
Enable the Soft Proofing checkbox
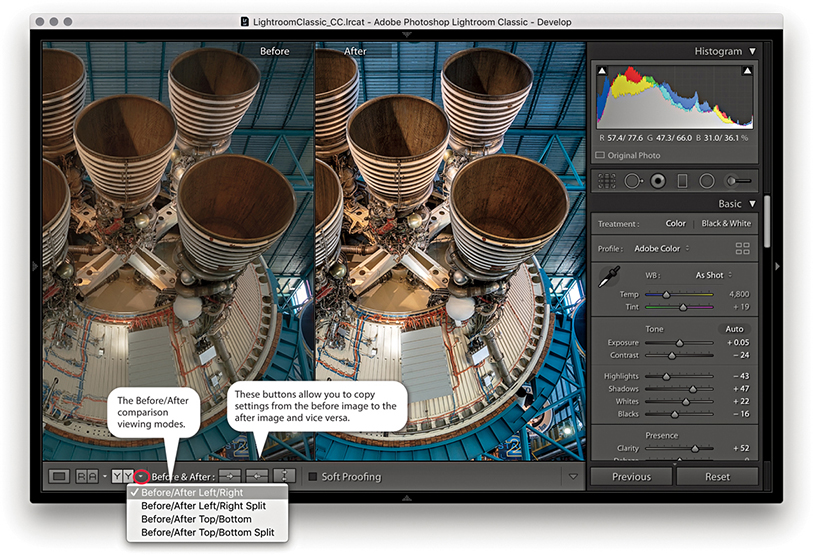point(313,477)
